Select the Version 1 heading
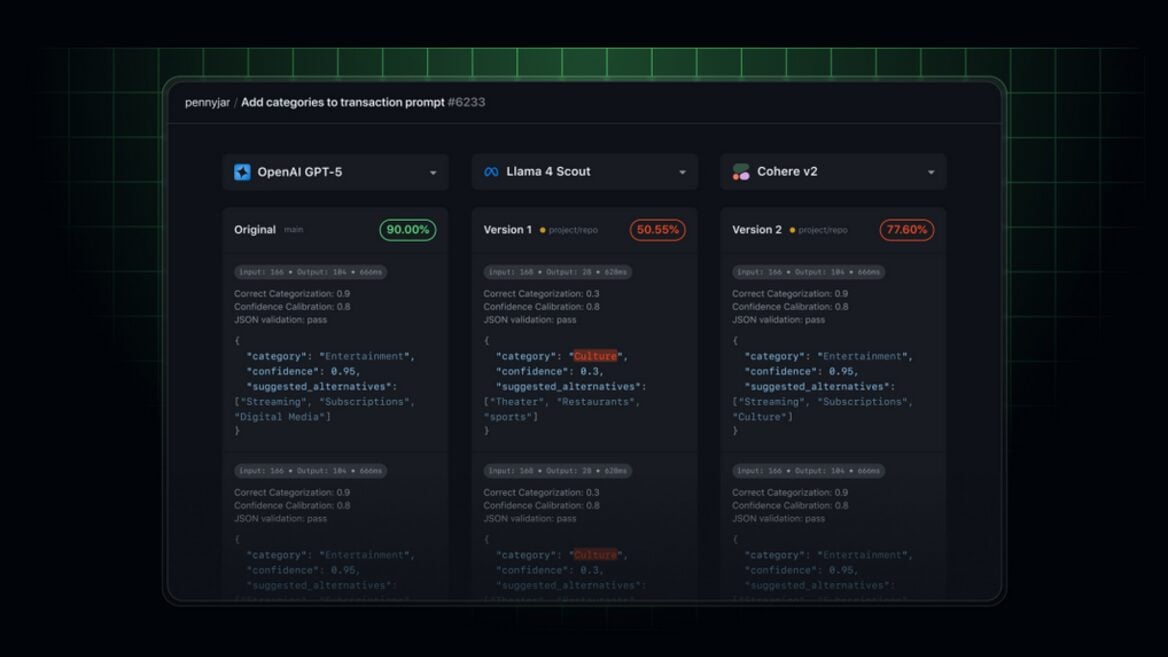Screen dimensions: 1168x657 point(507,229)
